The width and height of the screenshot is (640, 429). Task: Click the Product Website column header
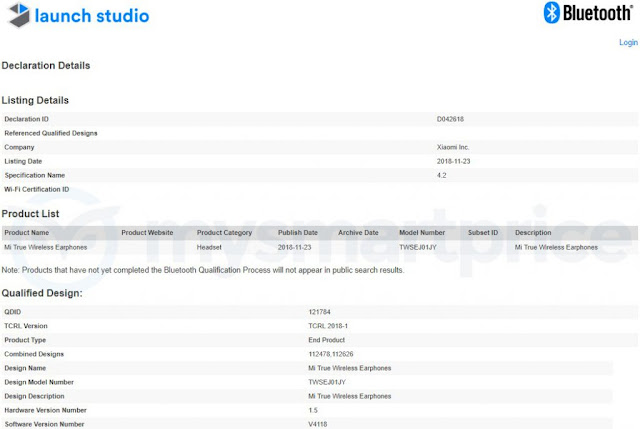(x=147, y=233)
